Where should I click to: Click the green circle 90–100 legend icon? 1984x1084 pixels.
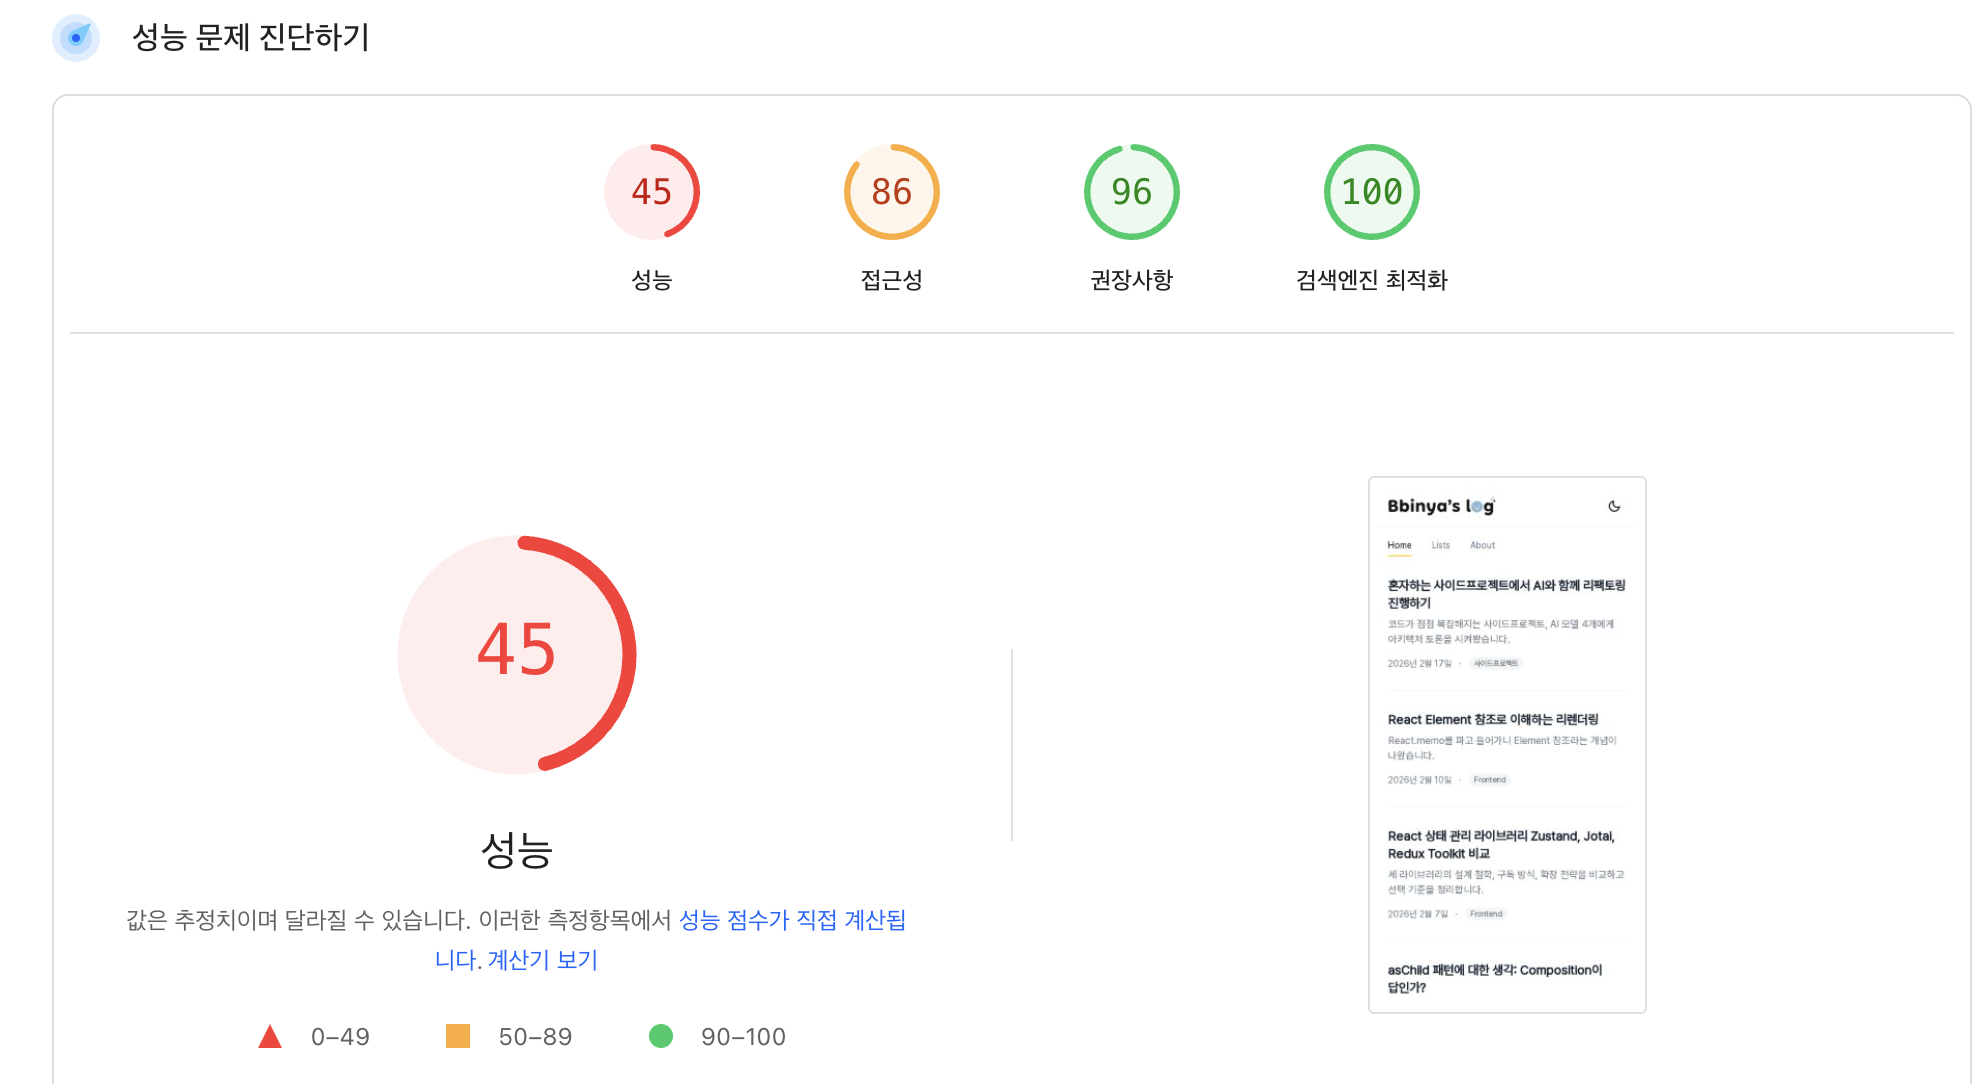(662, 1036)
